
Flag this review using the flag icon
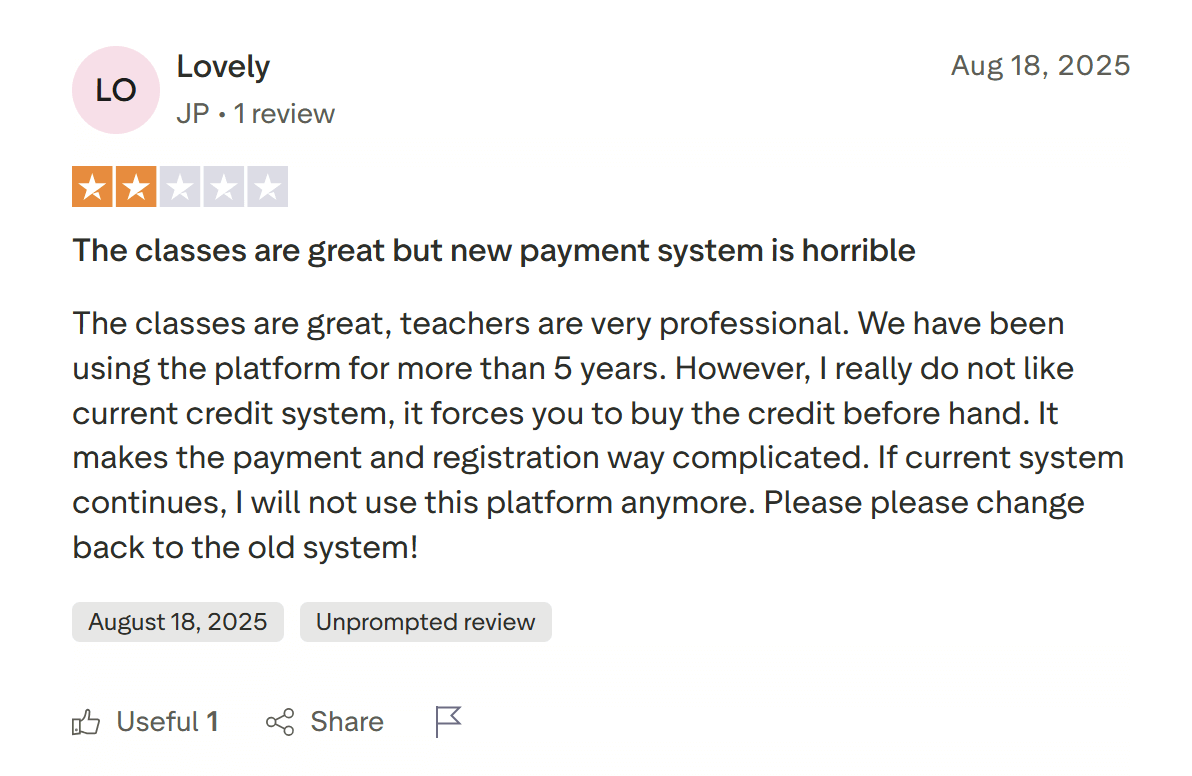point(448,721)
